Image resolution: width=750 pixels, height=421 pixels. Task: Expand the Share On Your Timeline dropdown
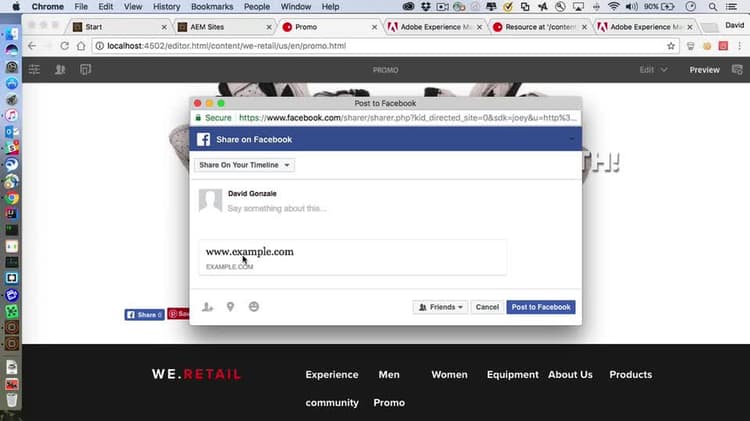tap(244, 165)
